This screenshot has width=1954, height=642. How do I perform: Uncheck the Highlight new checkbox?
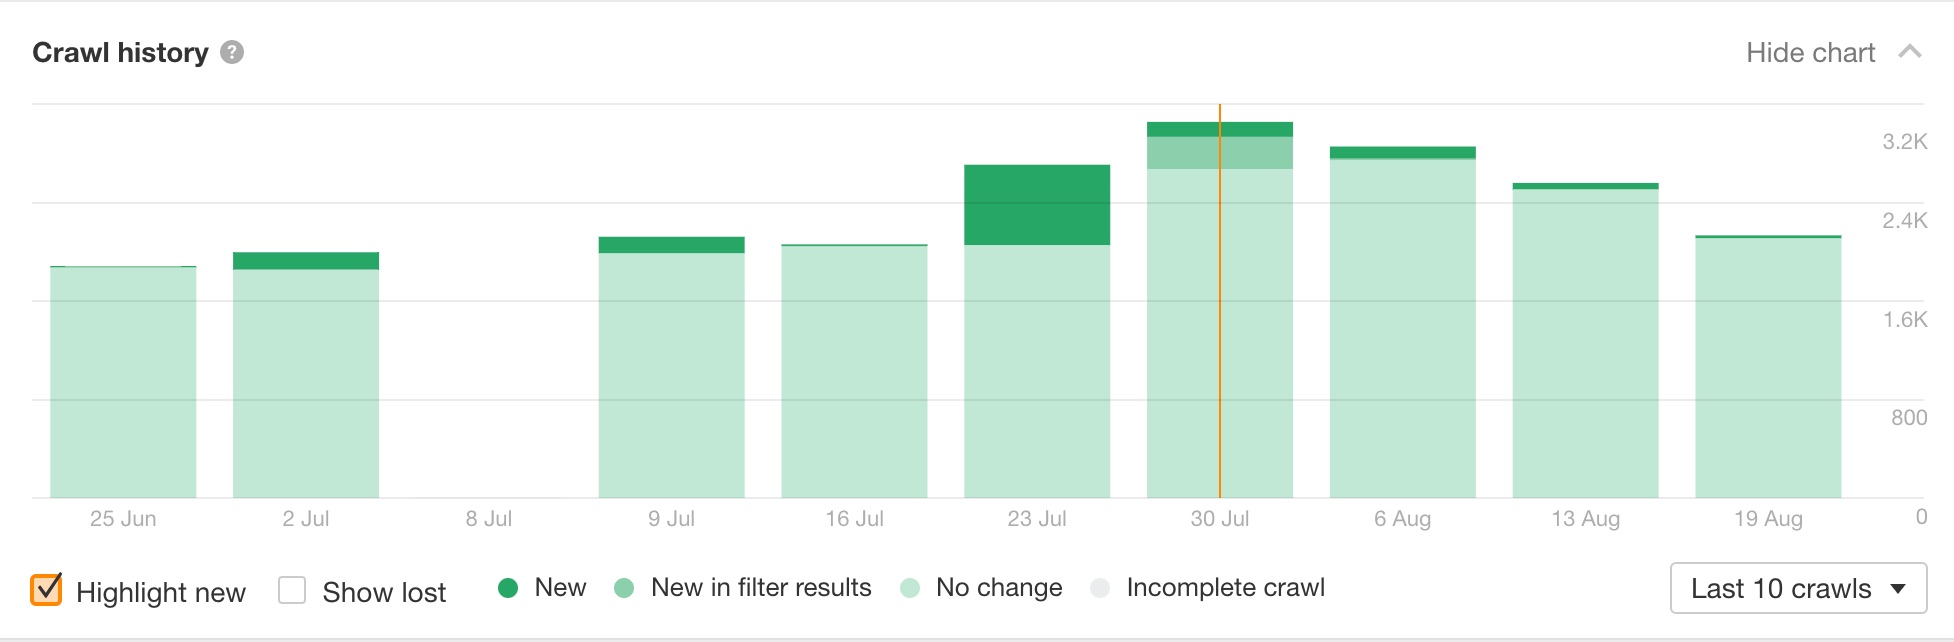47,590
